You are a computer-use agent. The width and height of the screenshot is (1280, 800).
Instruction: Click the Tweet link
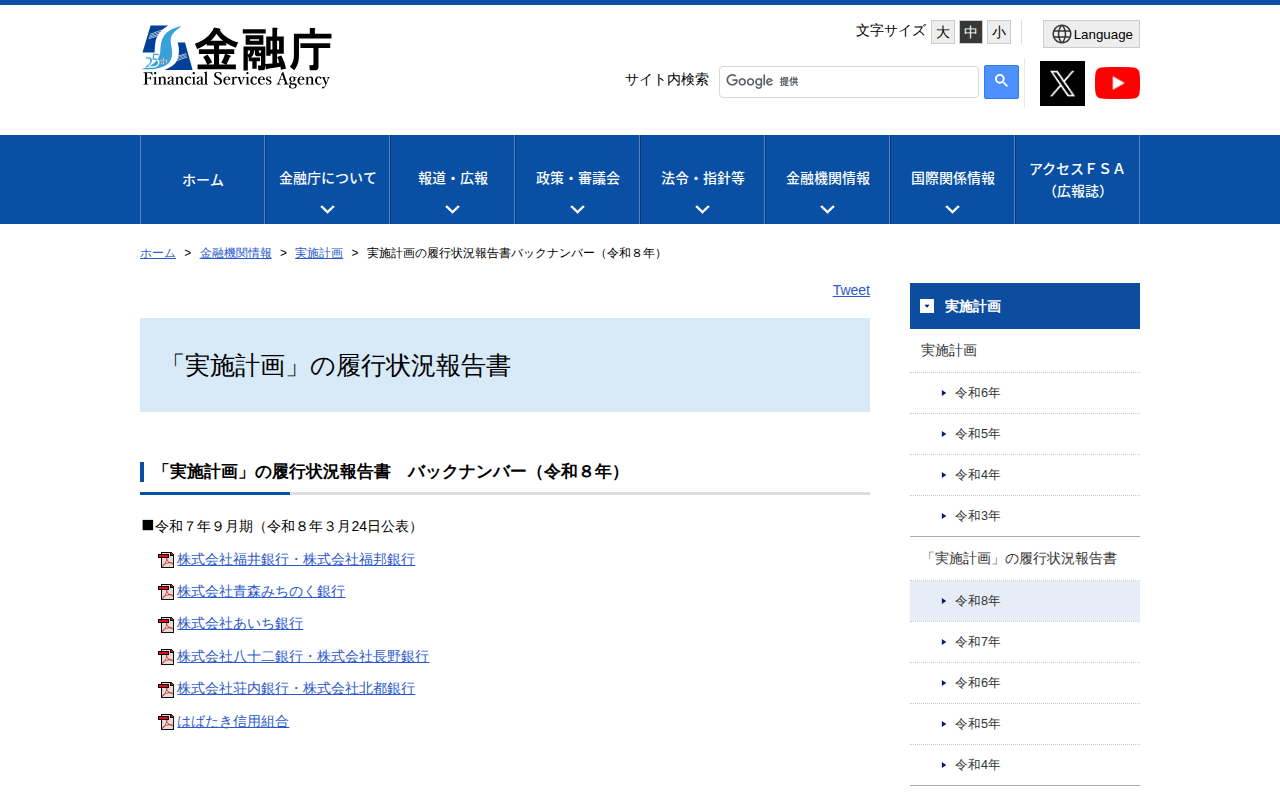coord(851,290)
